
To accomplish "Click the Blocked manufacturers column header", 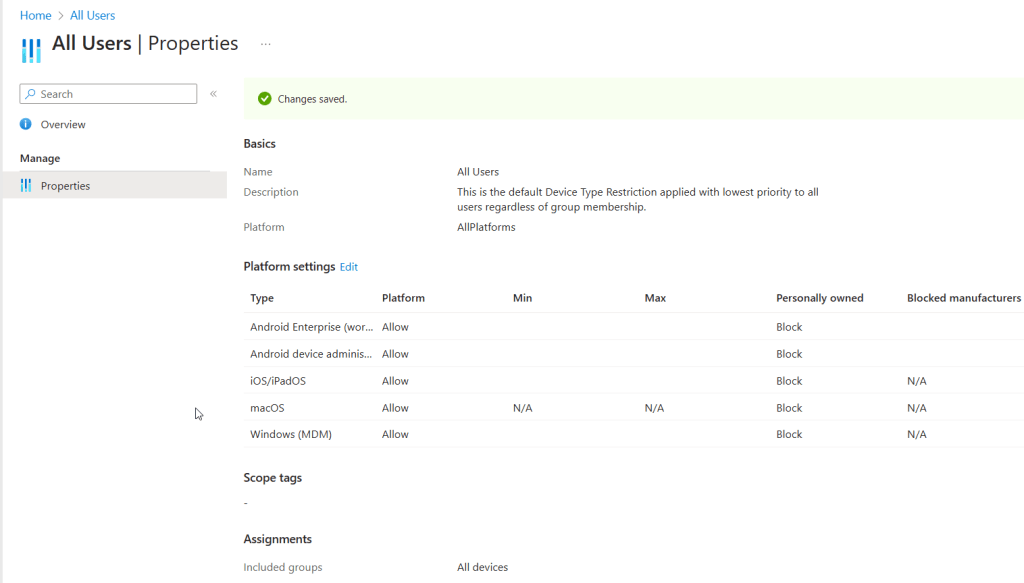I will pos(963,298).
